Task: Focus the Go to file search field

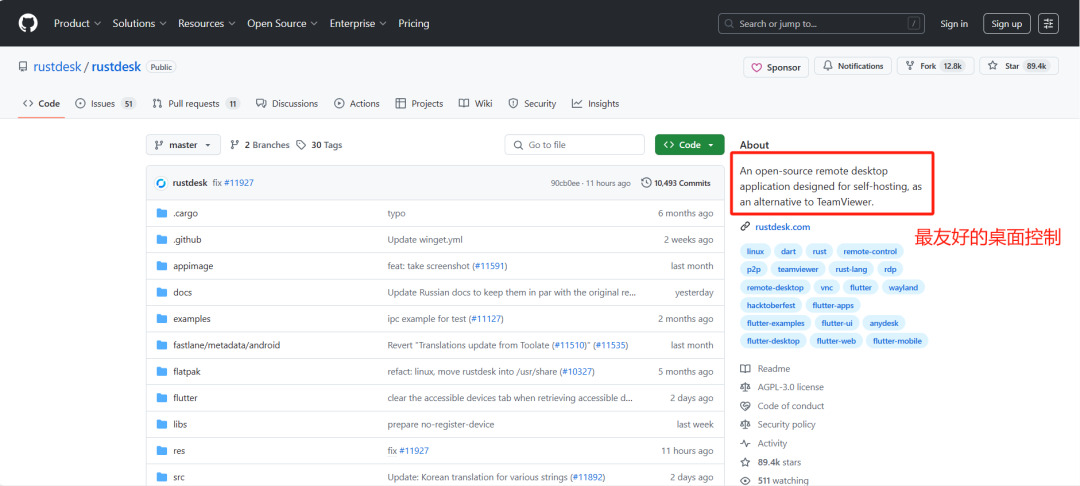Action: pyautogui.click(x=574, y=145)
